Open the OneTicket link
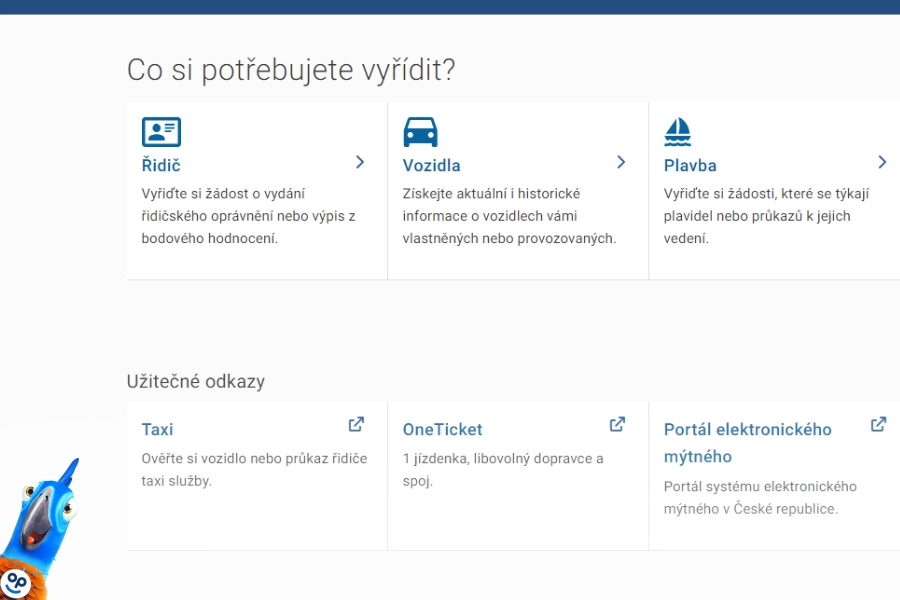 click(x=442, y=430)
